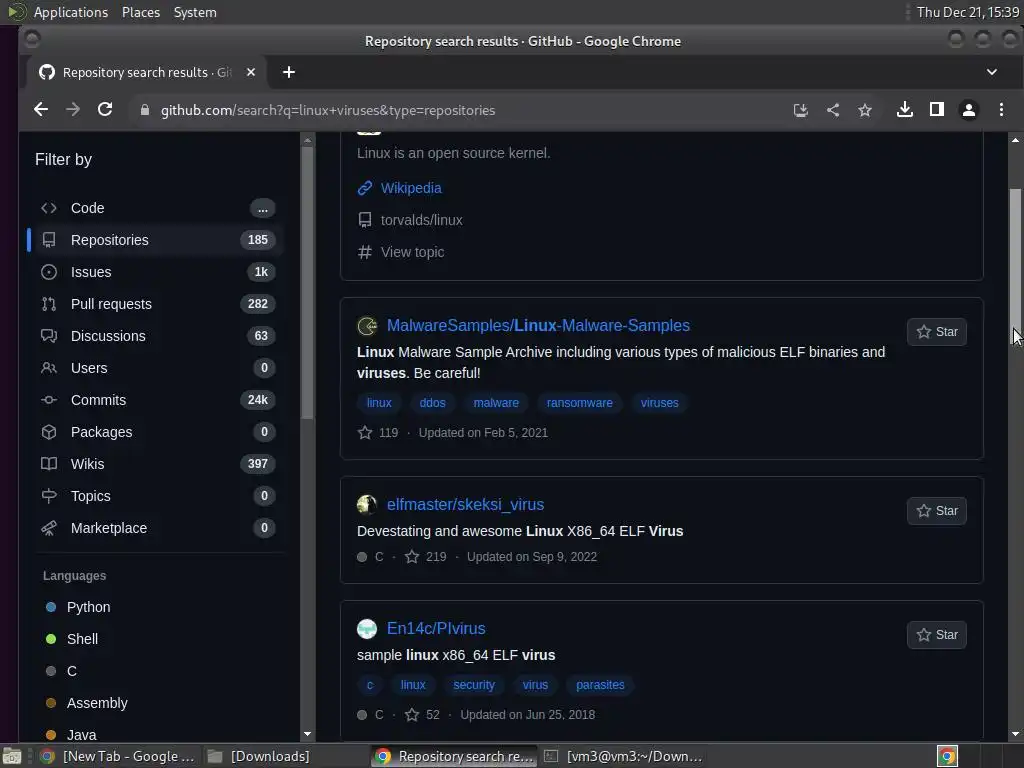This screenshot has height=768, width=1024.
Task: Open En14c/Plvirus repository
Action: pyautogui.click(x=436, y=628)
